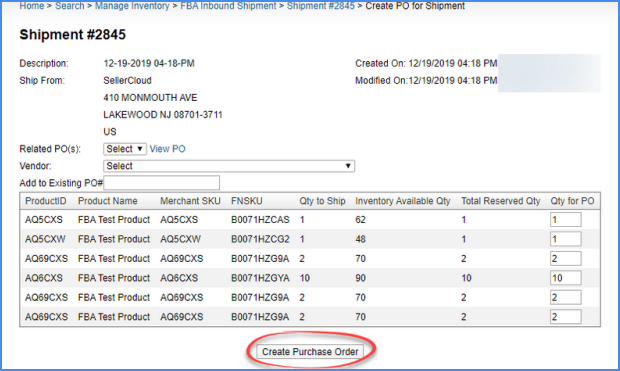
Task: Return to Shipment #2845 breadcrumb
Action: pyautogui.click(x=321, y=6)
